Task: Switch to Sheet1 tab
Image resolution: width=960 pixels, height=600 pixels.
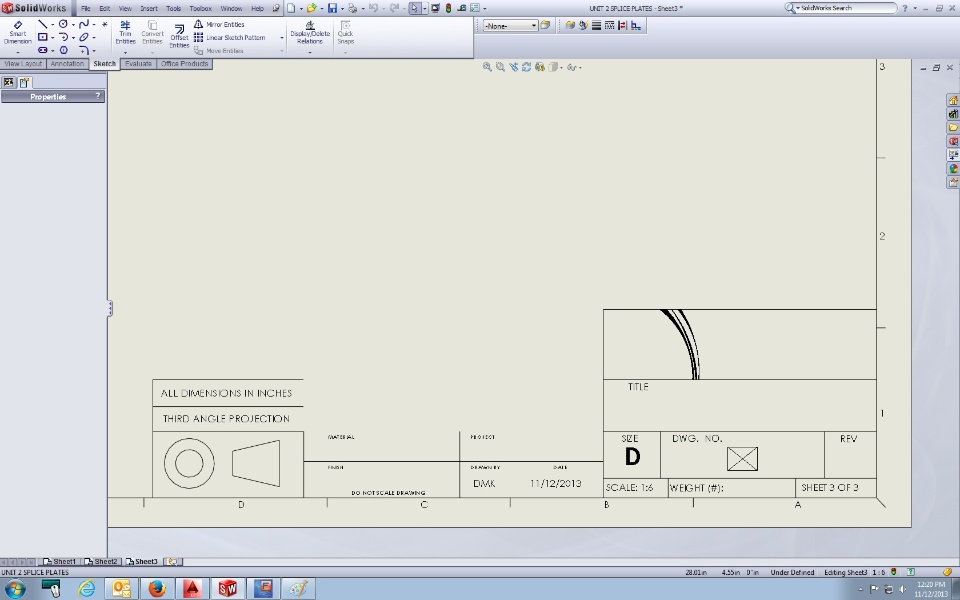Action: 60,561
